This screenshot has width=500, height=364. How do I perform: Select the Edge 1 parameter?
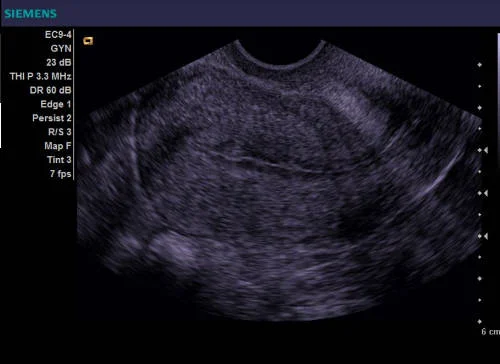(x=56, y=104)
